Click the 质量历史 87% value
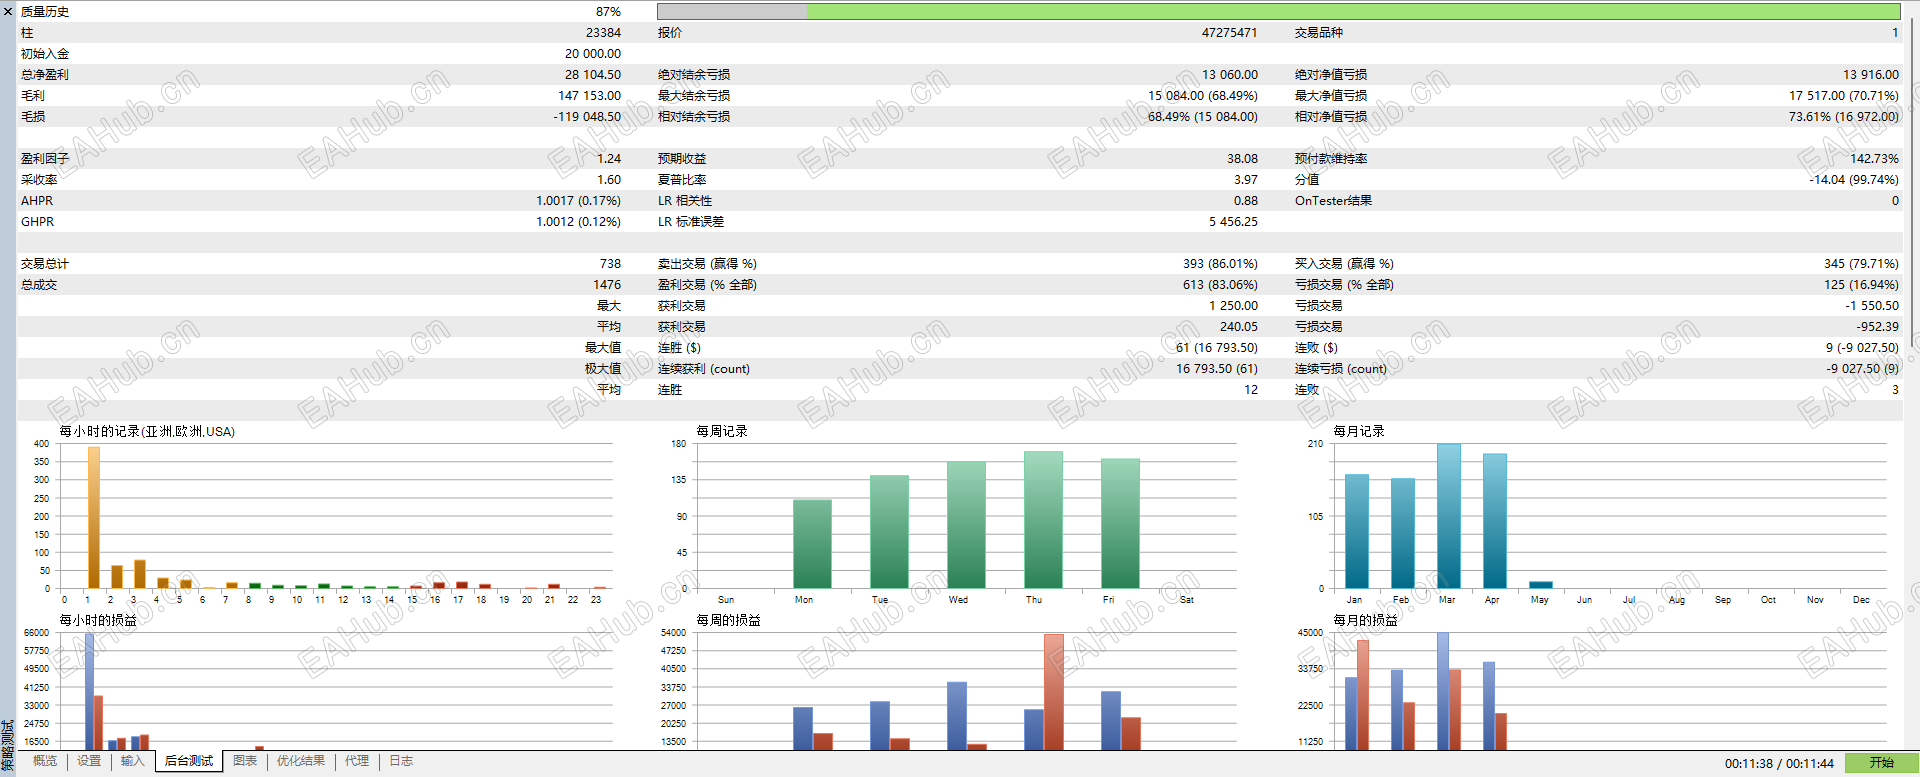The width and height of the screenshot is (1920, 777). pos(608,12)
